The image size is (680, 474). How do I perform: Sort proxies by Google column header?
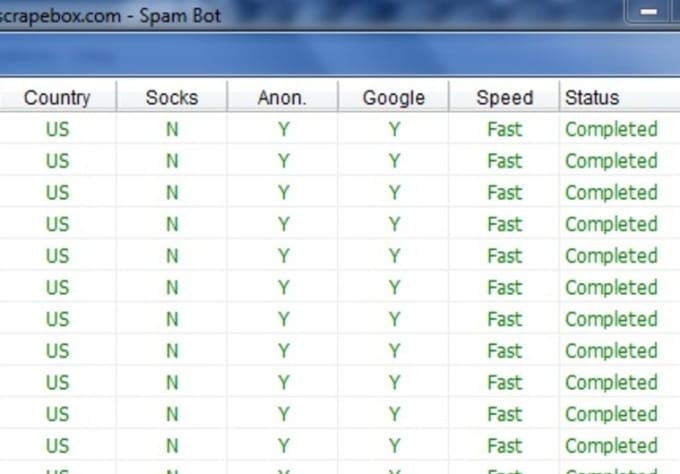point(393,97)
